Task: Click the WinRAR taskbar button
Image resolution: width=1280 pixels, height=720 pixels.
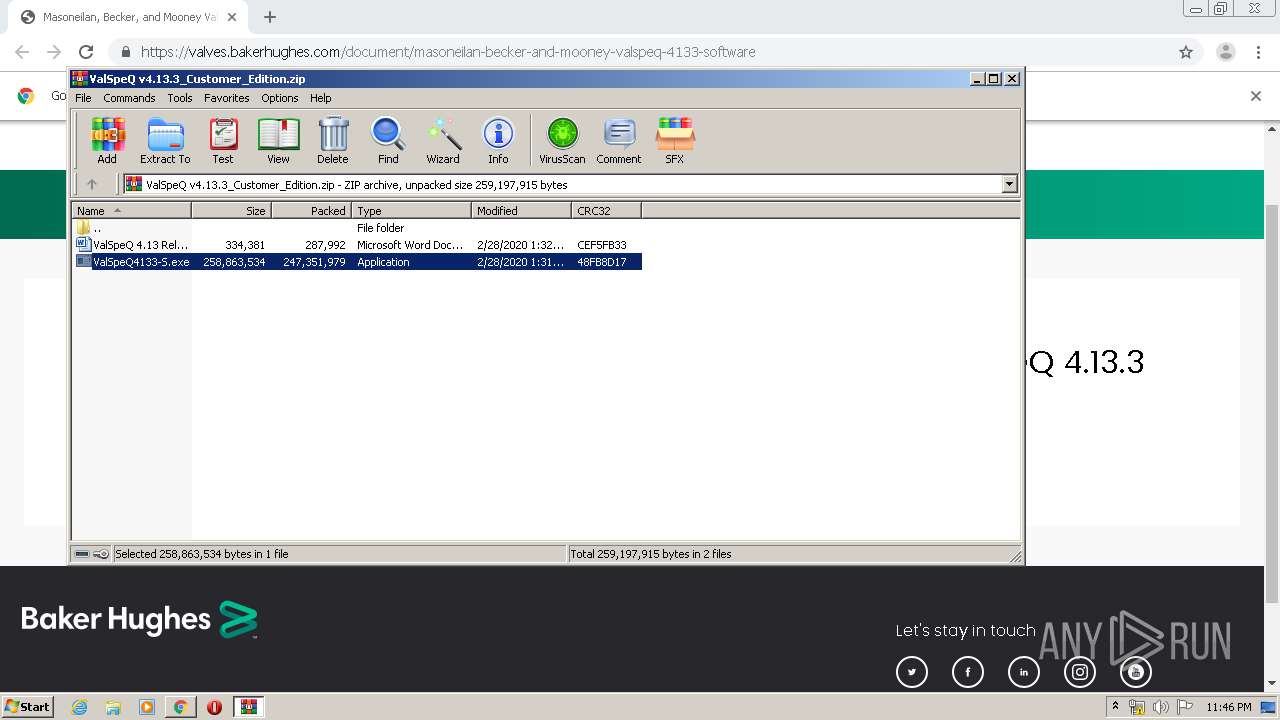Action: tap(248, 707)
